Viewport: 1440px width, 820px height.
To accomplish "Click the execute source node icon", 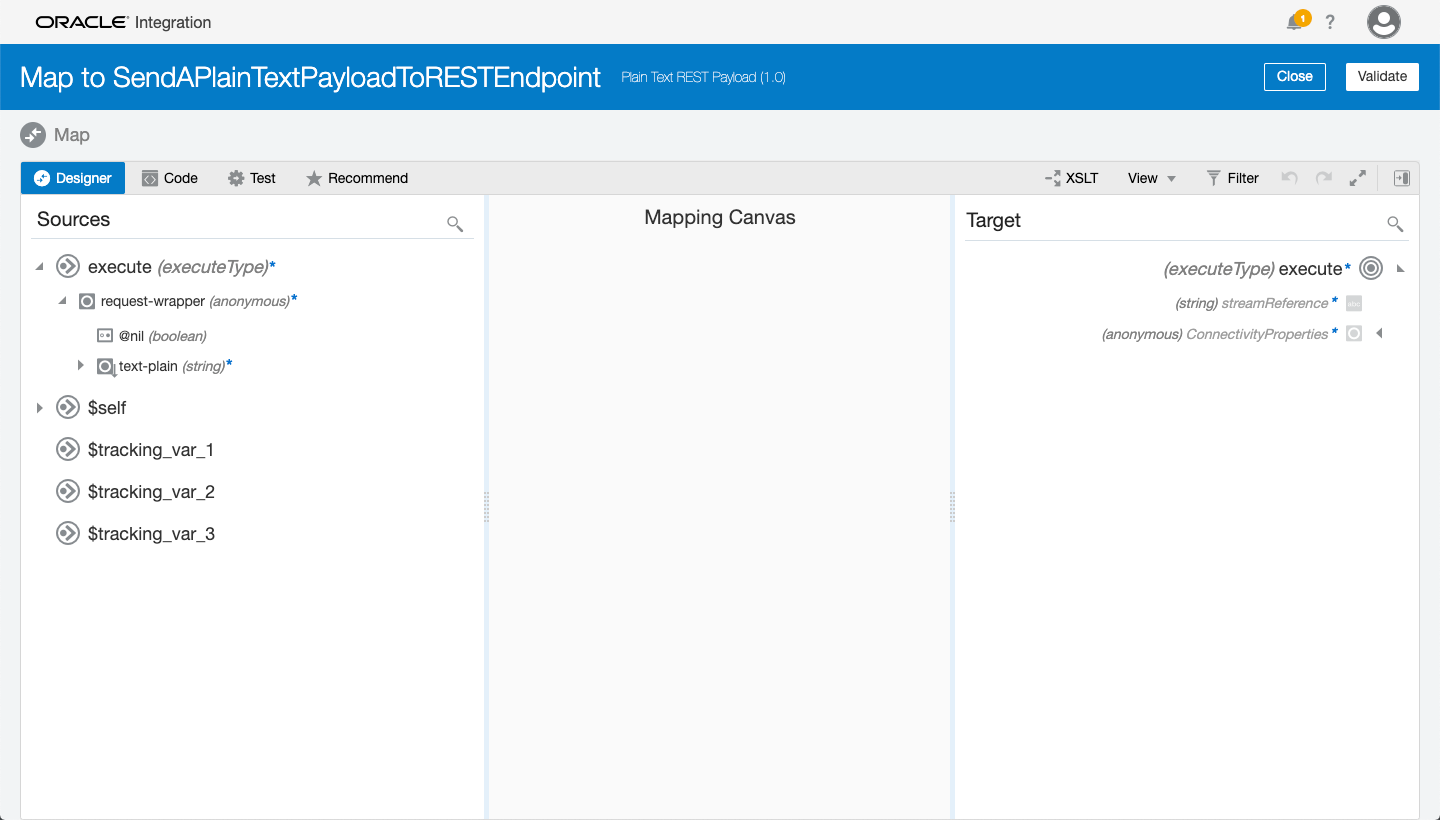I will [67, 267].
